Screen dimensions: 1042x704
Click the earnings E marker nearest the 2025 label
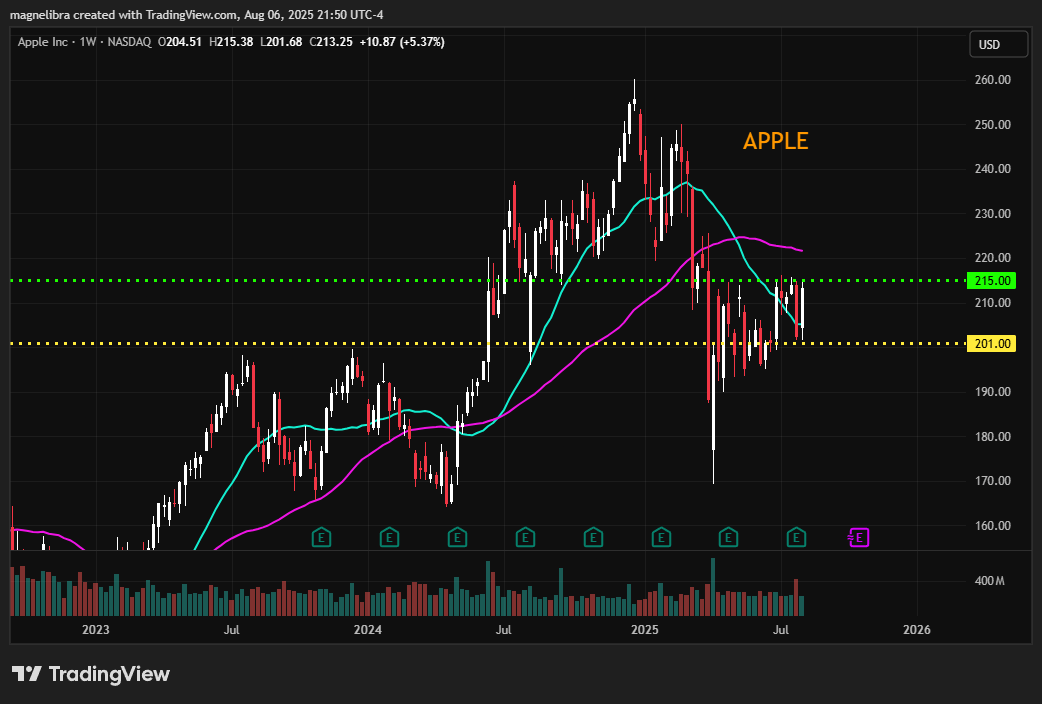pyautogui.click(x=661, y=537)
